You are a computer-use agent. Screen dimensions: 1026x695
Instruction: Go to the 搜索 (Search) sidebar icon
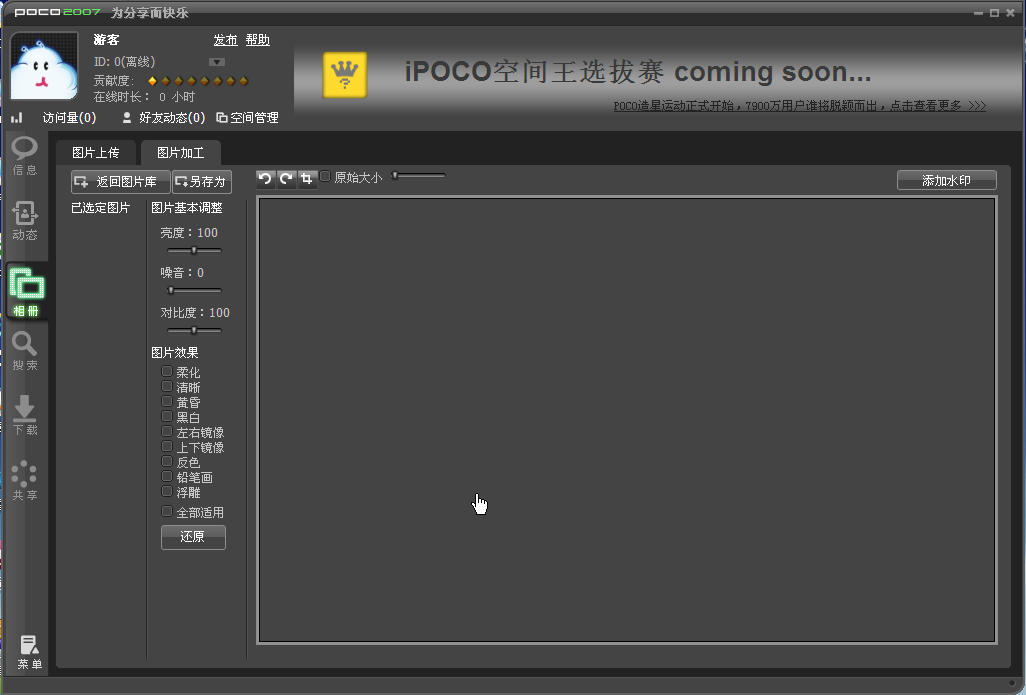point(25,350)
